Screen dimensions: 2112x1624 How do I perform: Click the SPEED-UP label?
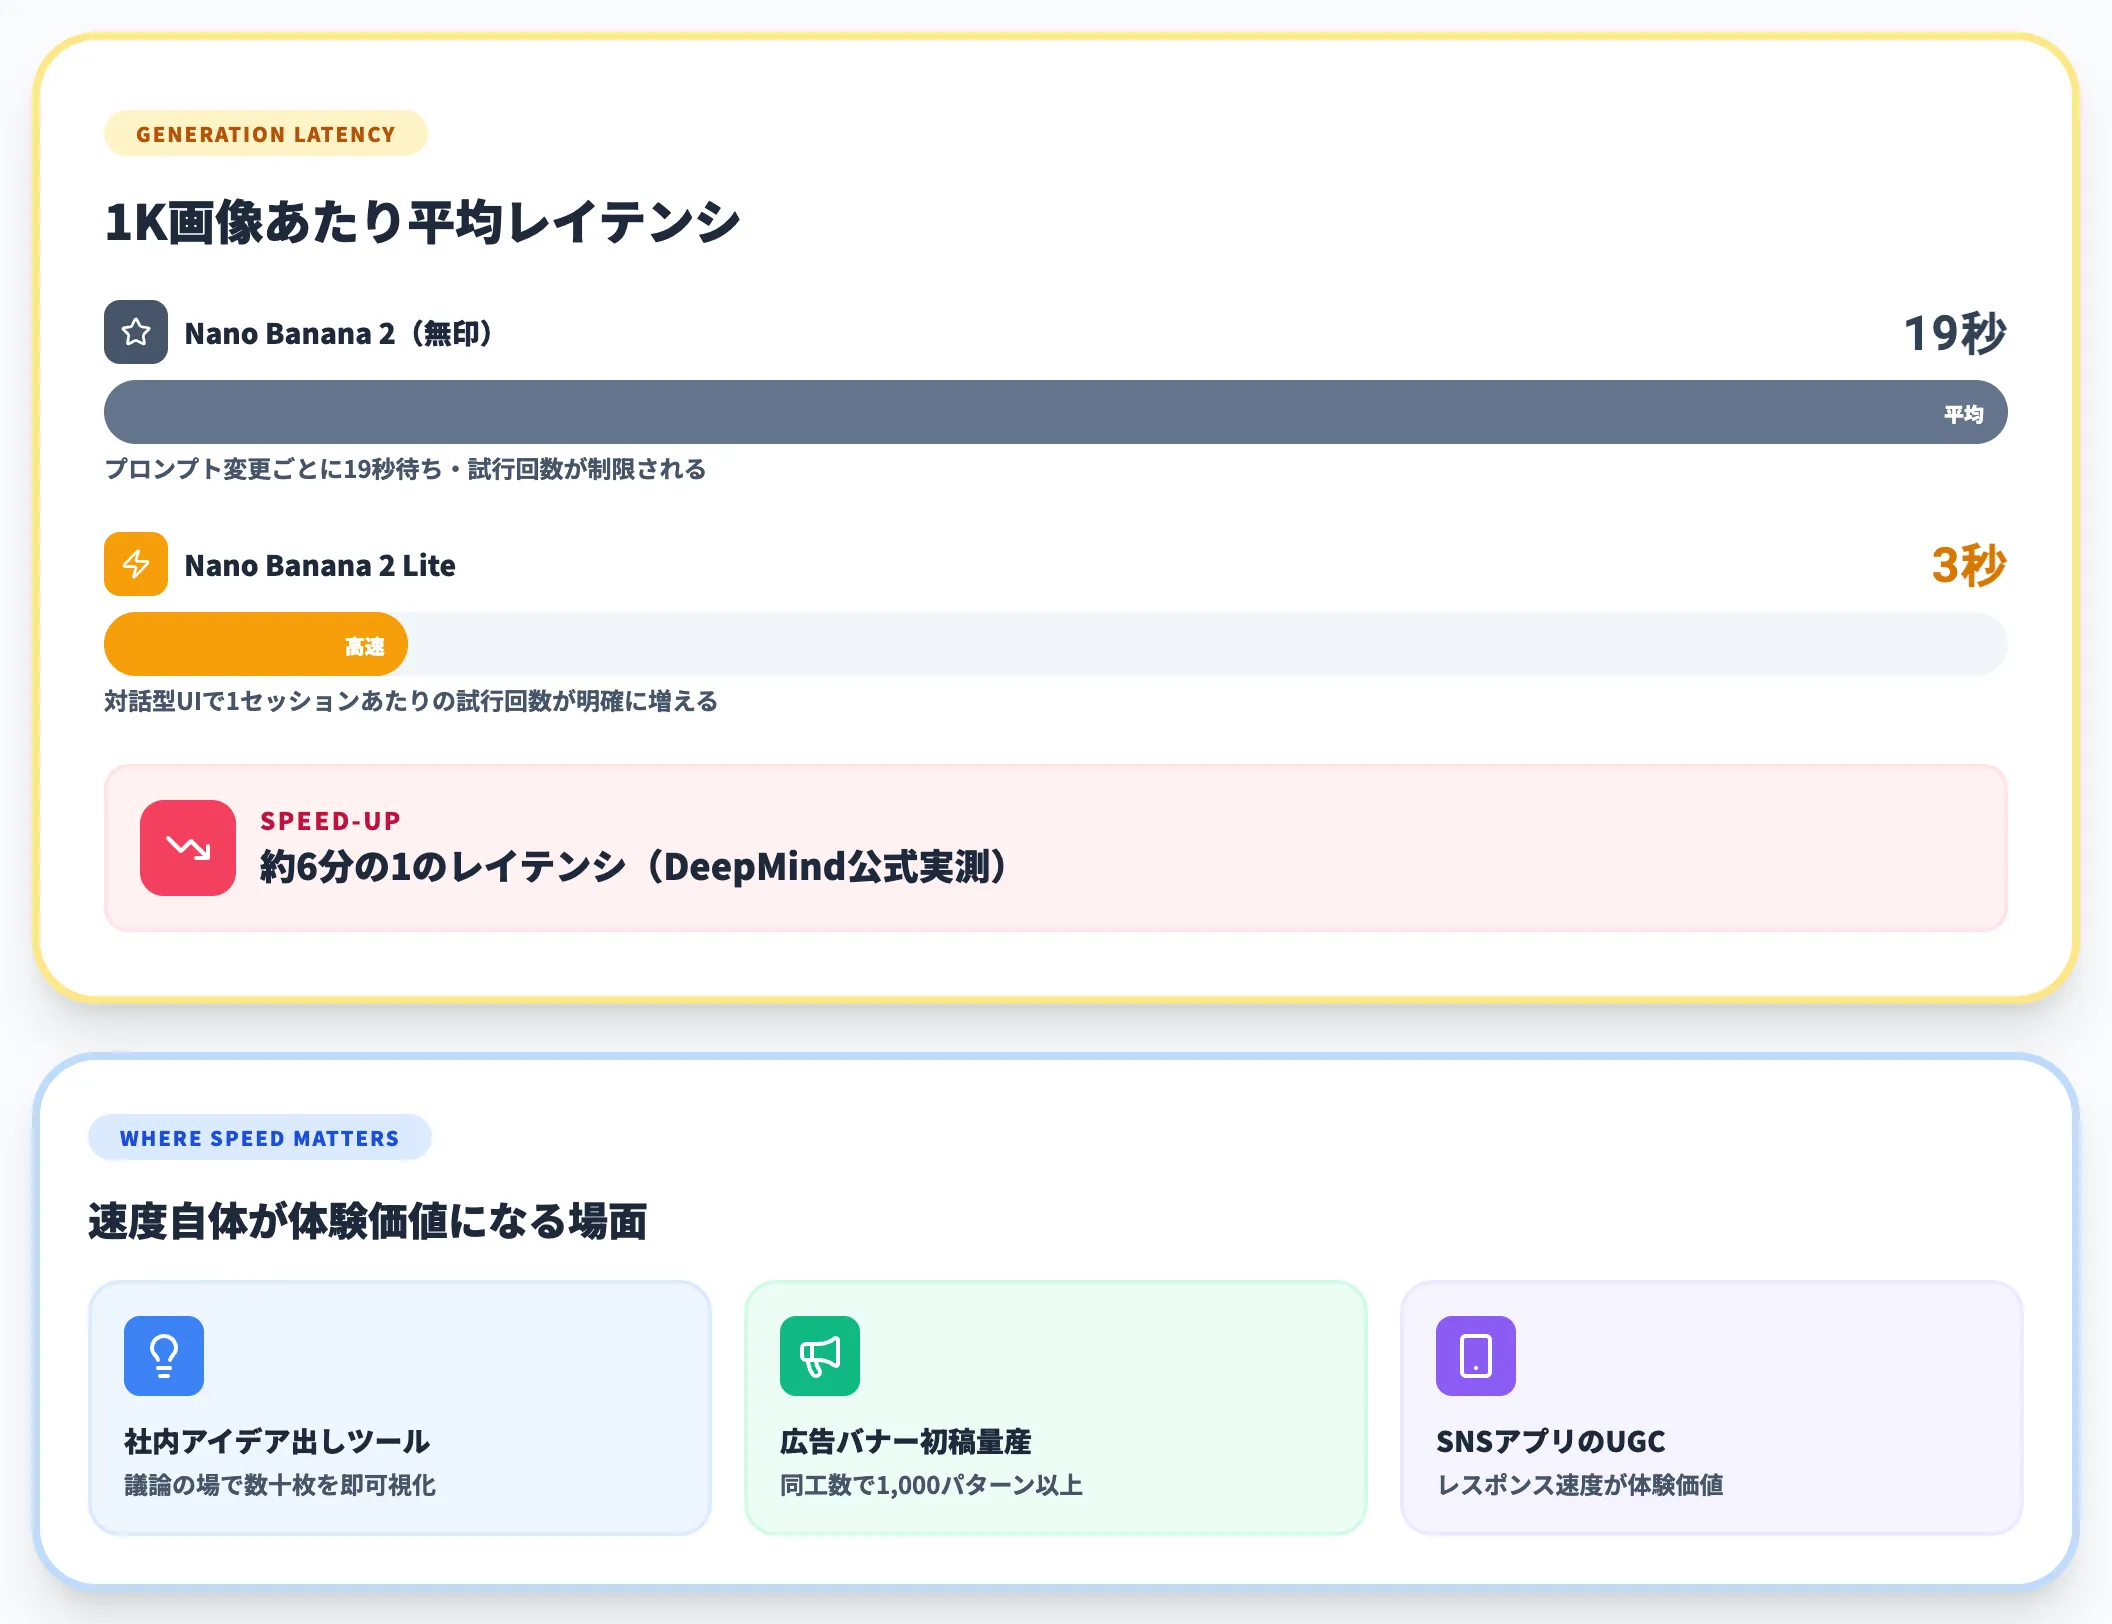pos(330,821)
